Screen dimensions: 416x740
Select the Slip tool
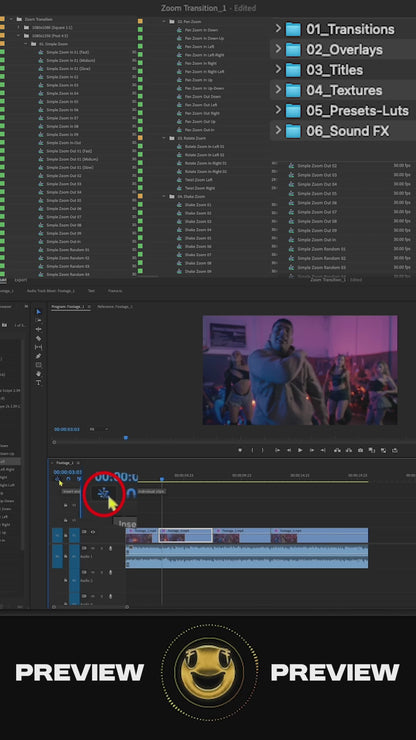[x=39, y=347]
